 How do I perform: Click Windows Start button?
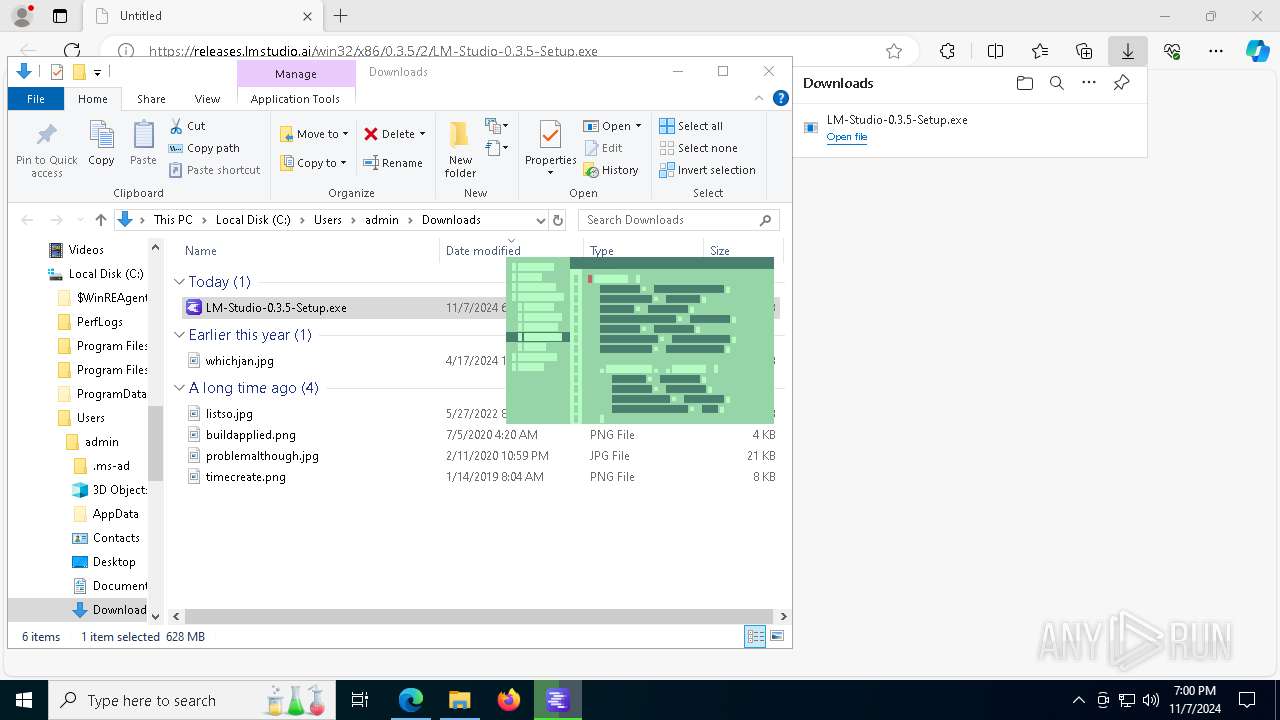click(24, 700)
